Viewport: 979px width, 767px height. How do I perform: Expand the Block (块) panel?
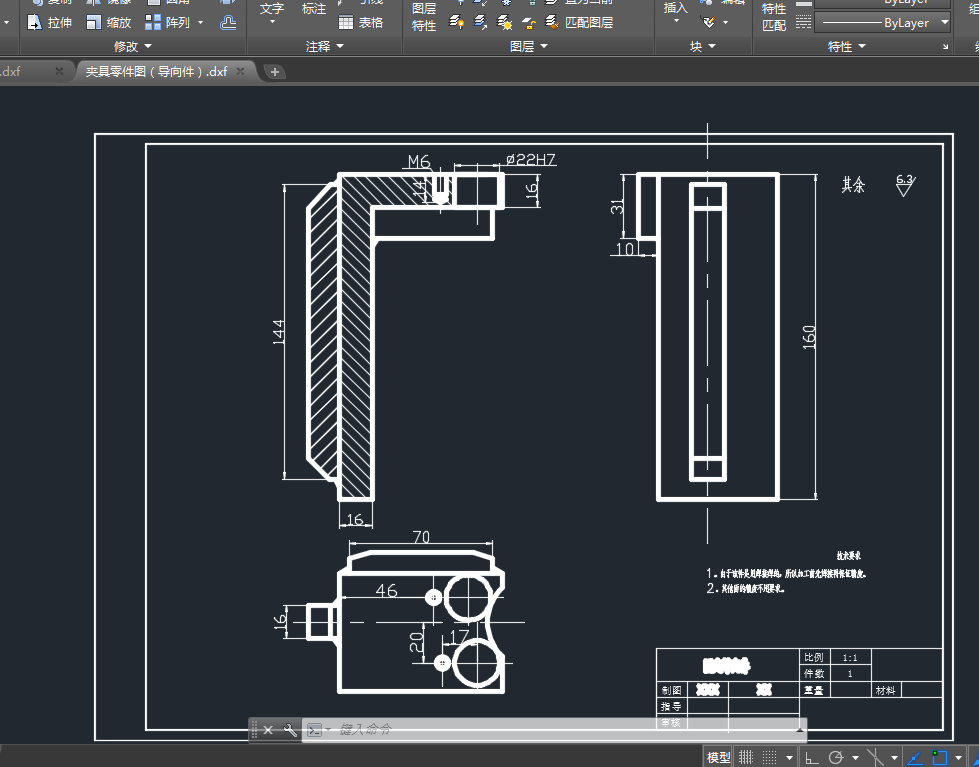[702, 46]
